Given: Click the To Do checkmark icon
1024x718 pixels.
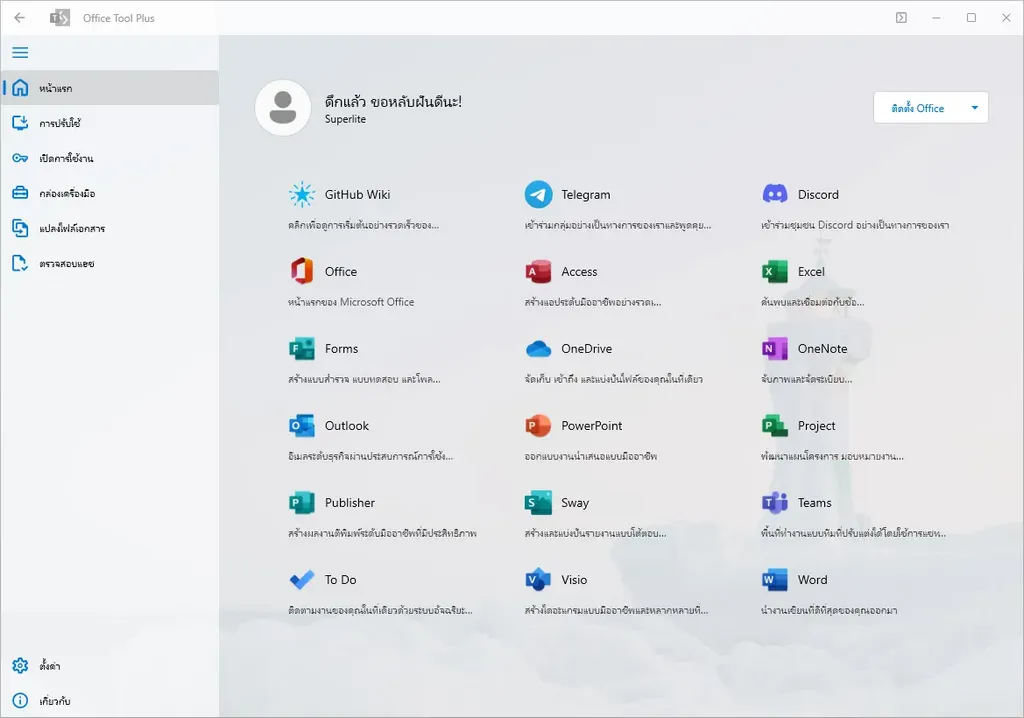Looking at the screenshot, I should (x=302, y=579).
